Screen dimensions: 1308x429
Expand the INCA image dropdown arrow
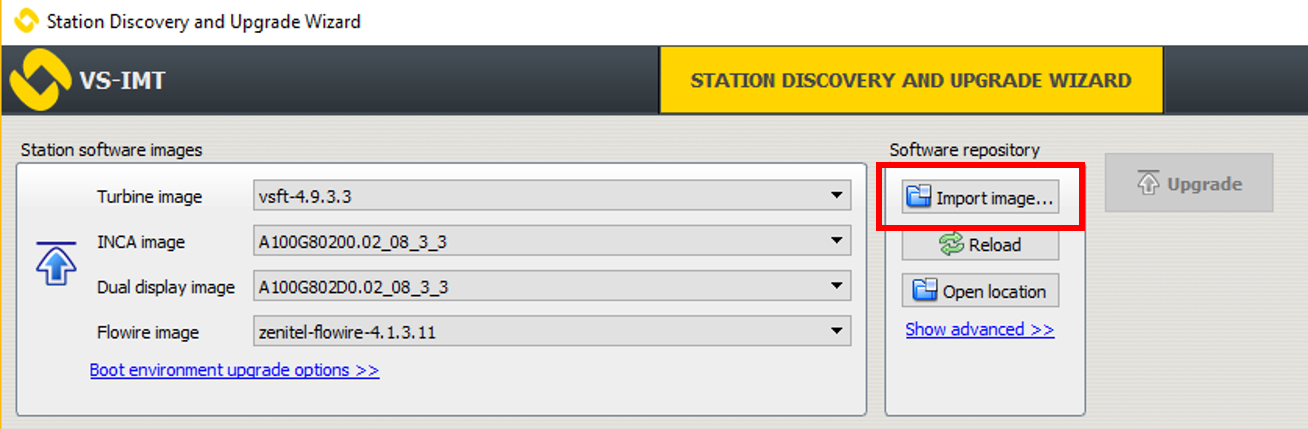coord(837,241)
